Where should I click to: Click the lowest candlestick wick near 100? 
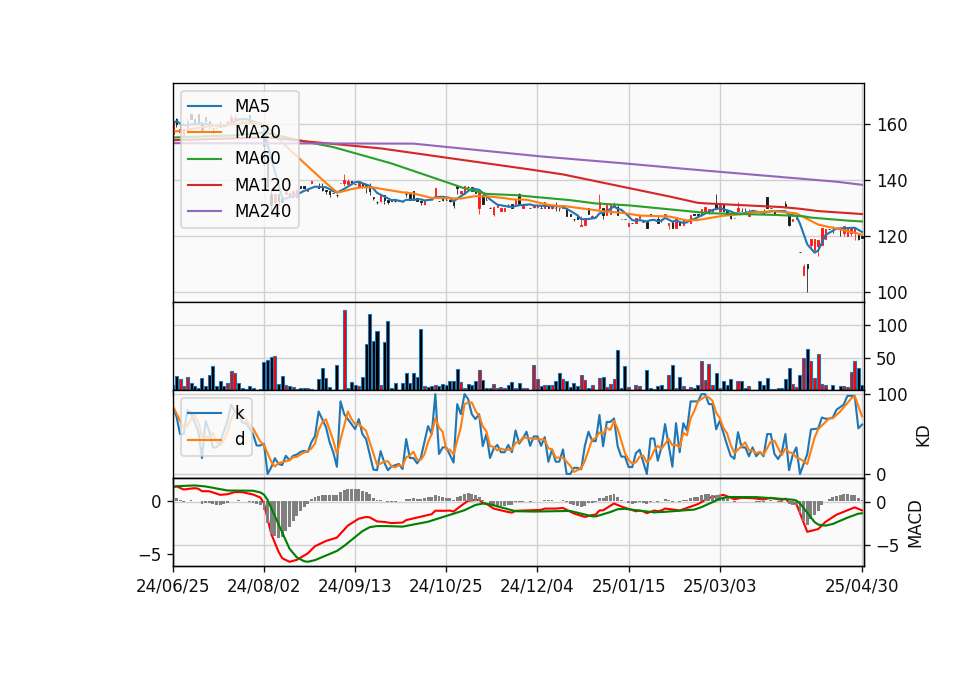808,279
